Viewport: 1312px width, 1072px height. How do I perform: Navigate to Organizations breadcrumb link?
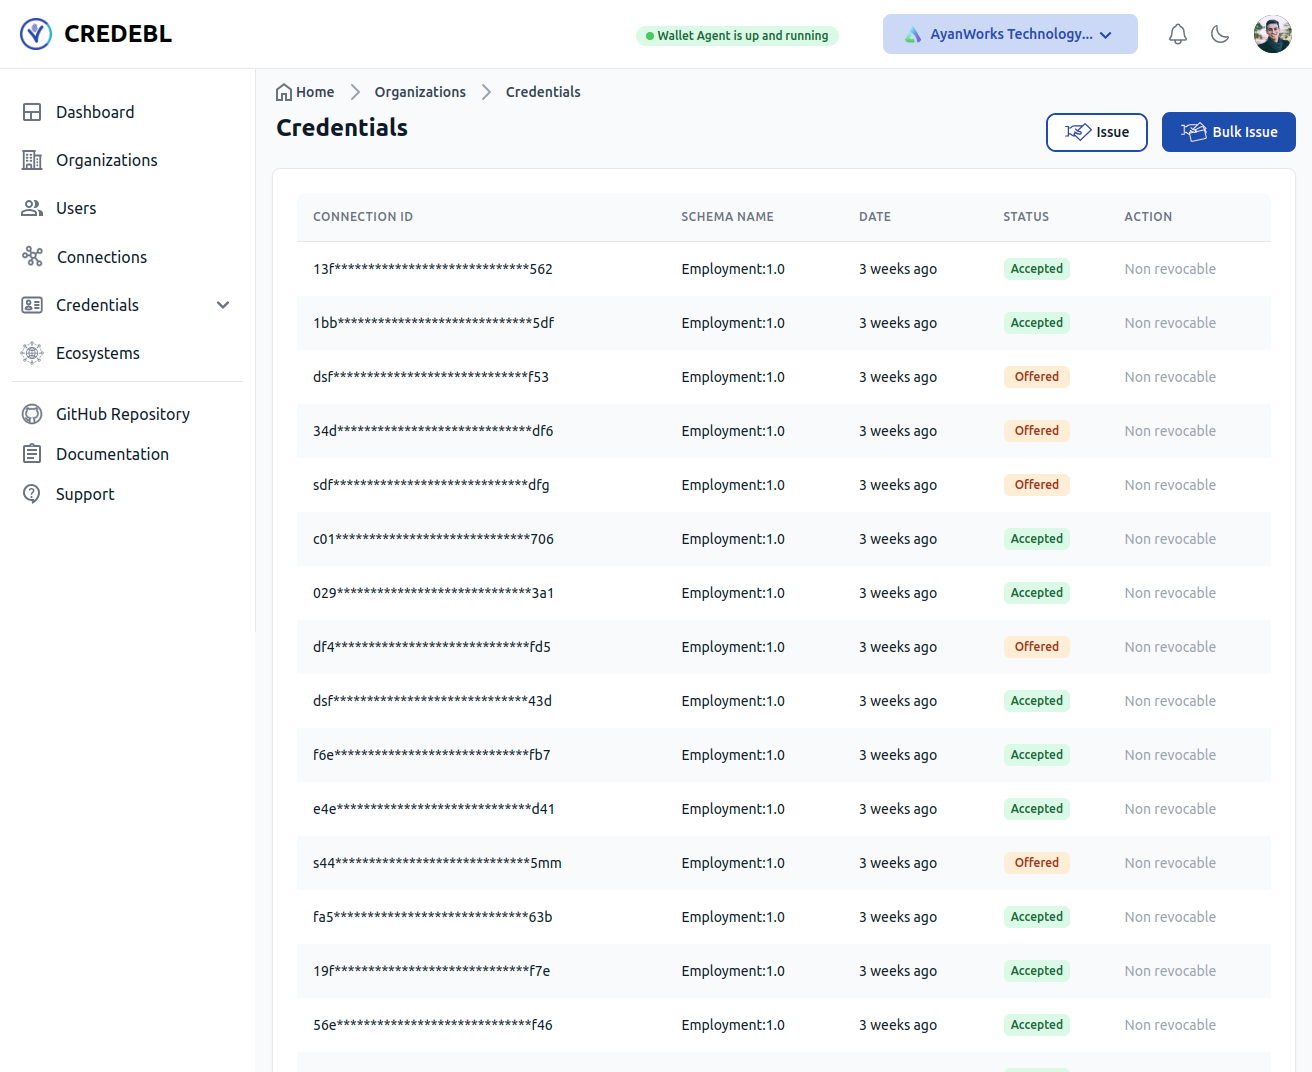tap(420, 92)
